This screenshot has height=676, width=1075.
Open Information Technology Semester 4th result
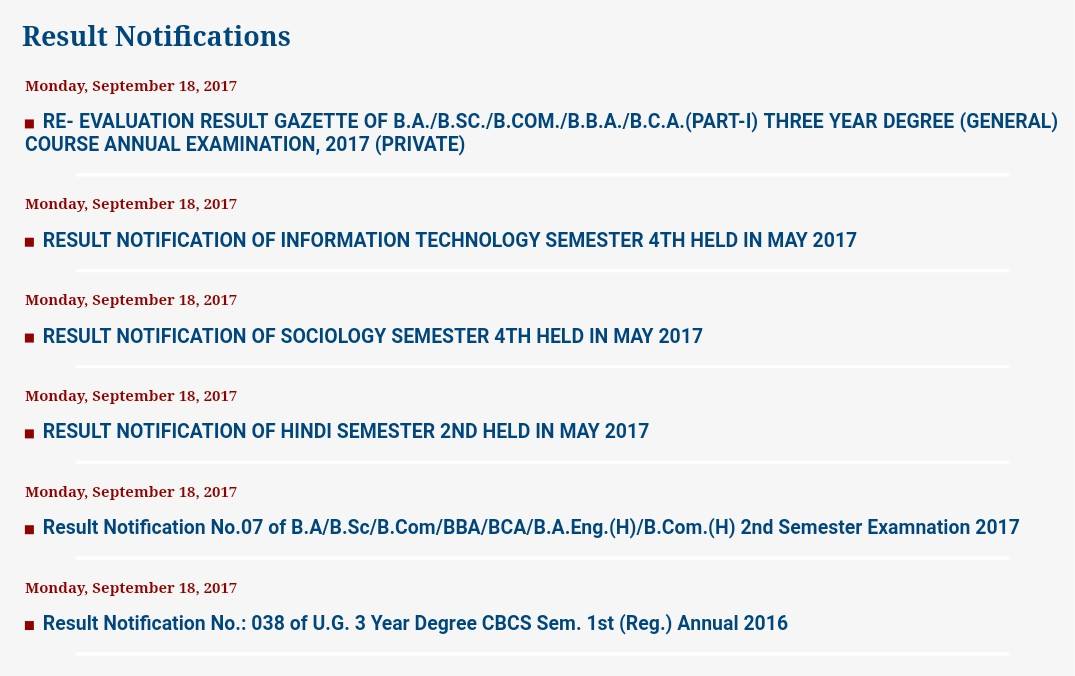(x=450, y=240)
